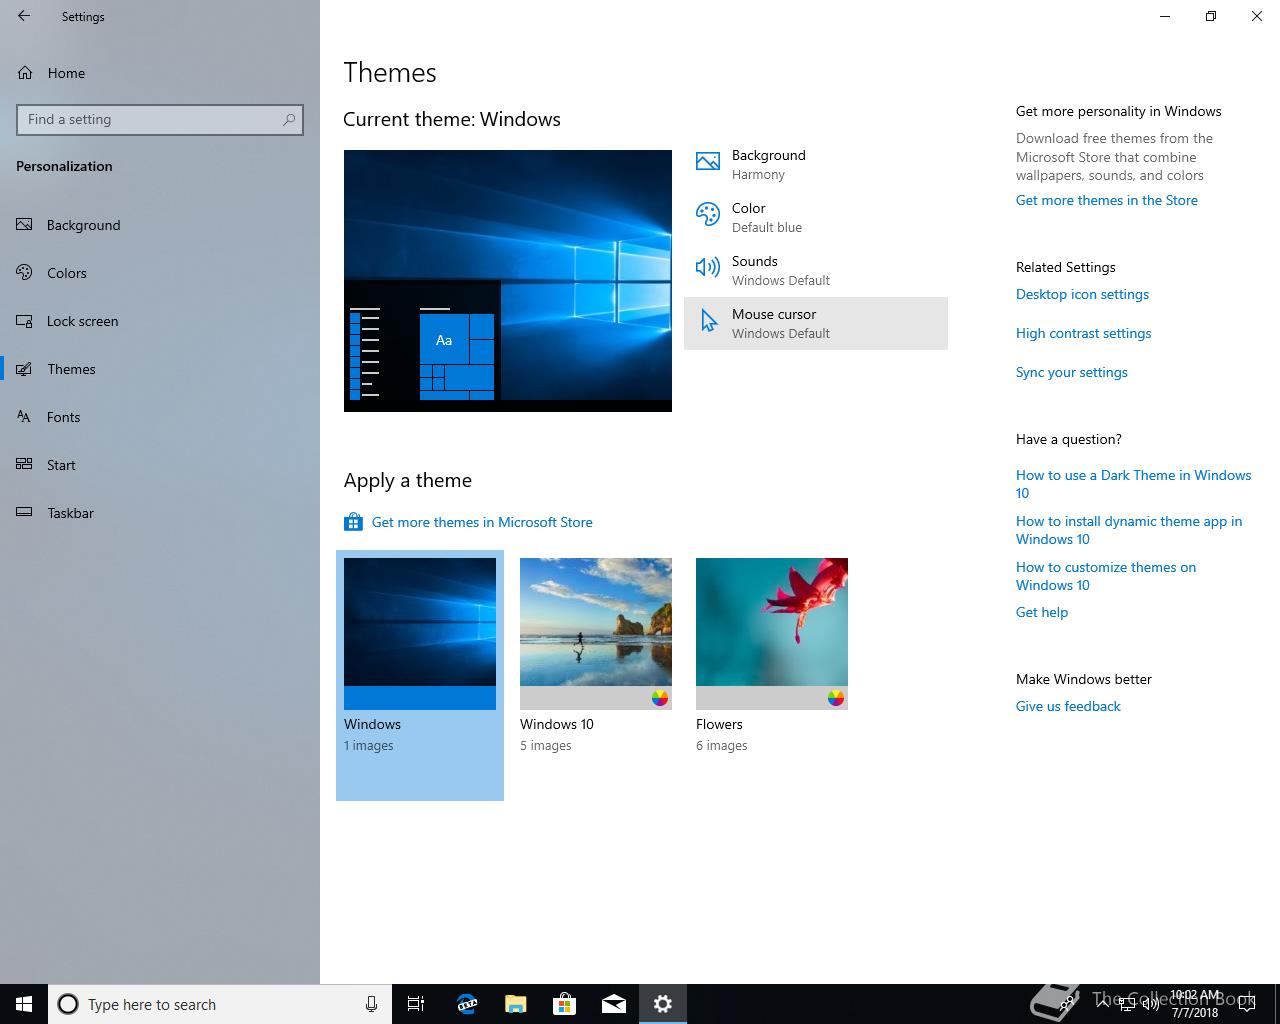Open Background Harmony theme option
Image resolution: width=1280 pixels, height=1024 pixels.
click(x=815, y=164)
